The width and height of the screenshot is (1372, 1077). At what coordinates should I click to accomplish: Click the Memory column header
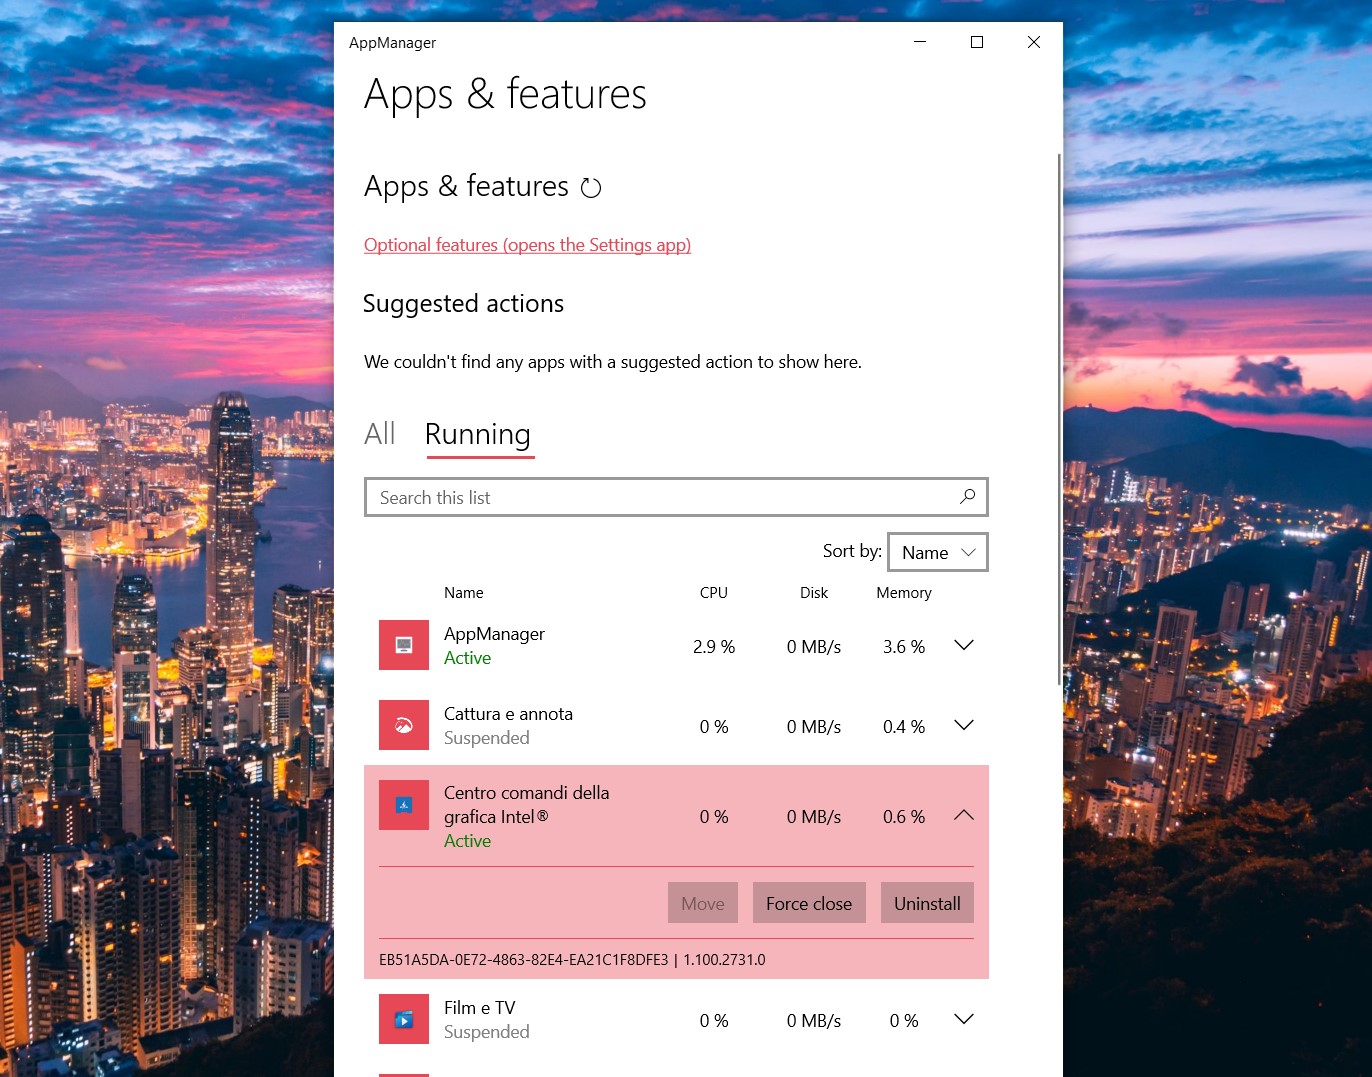tap(904, 593)
